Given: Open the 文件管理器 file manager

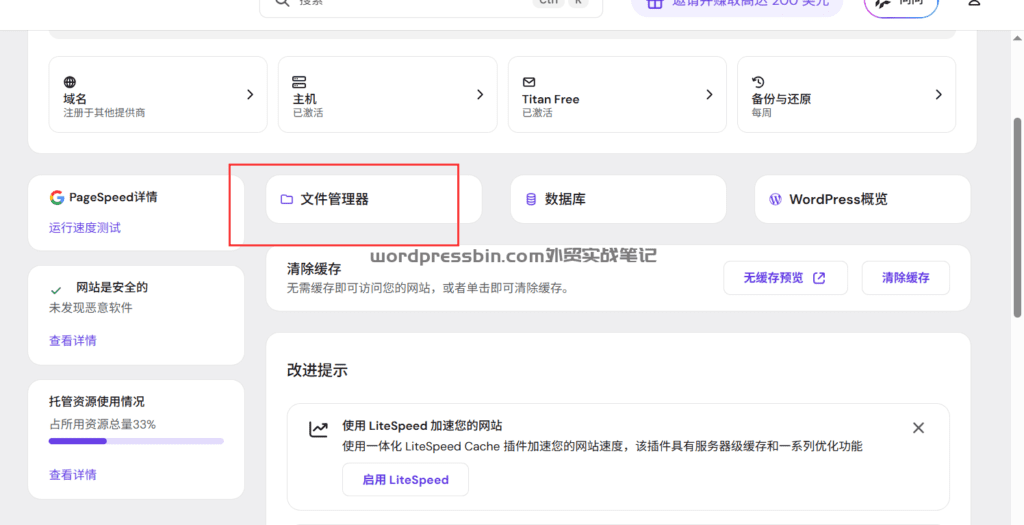Looking at the screenshot, I should click(x=374, y=199).
